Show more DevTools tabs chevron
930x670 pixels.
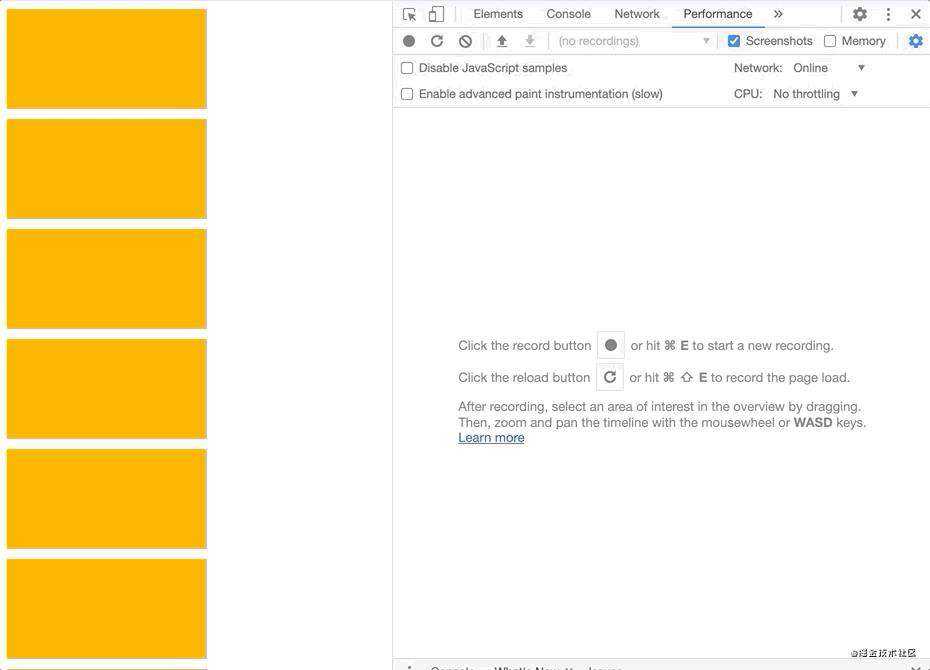(x=778, y=14)
